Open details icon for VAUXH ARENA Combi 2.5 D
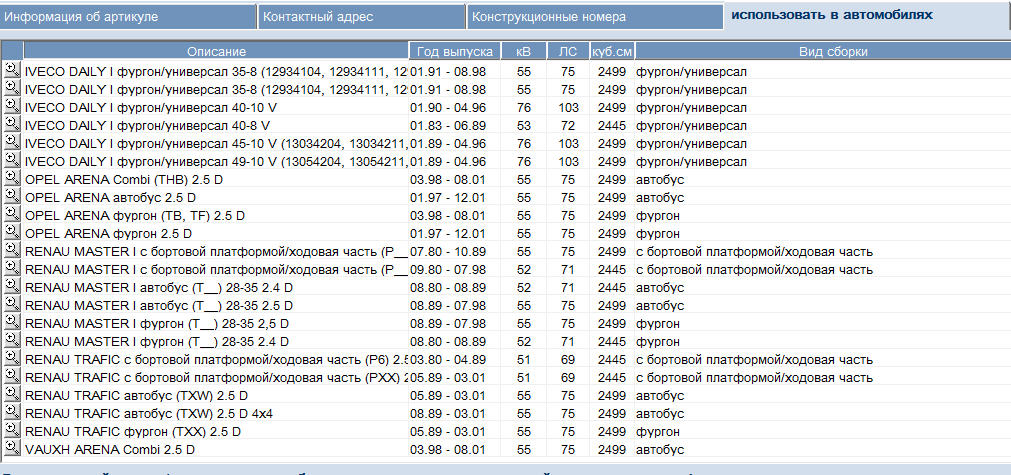 [11, 449]
